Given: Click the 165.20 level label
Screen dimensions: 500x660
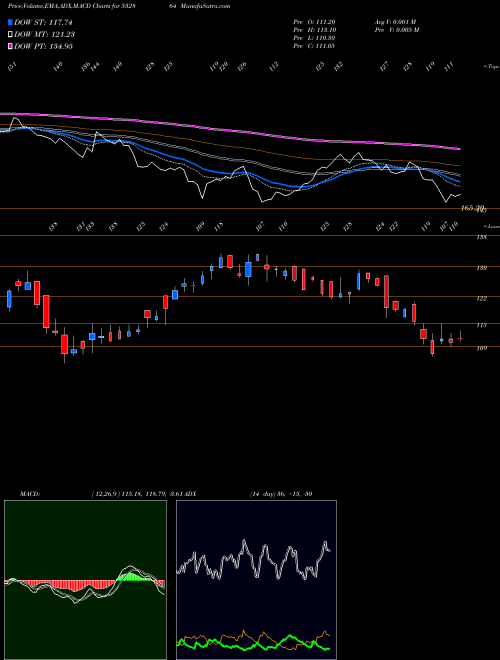Looking at the screenshot, I should pyautogui.click(x=473, y=208).
